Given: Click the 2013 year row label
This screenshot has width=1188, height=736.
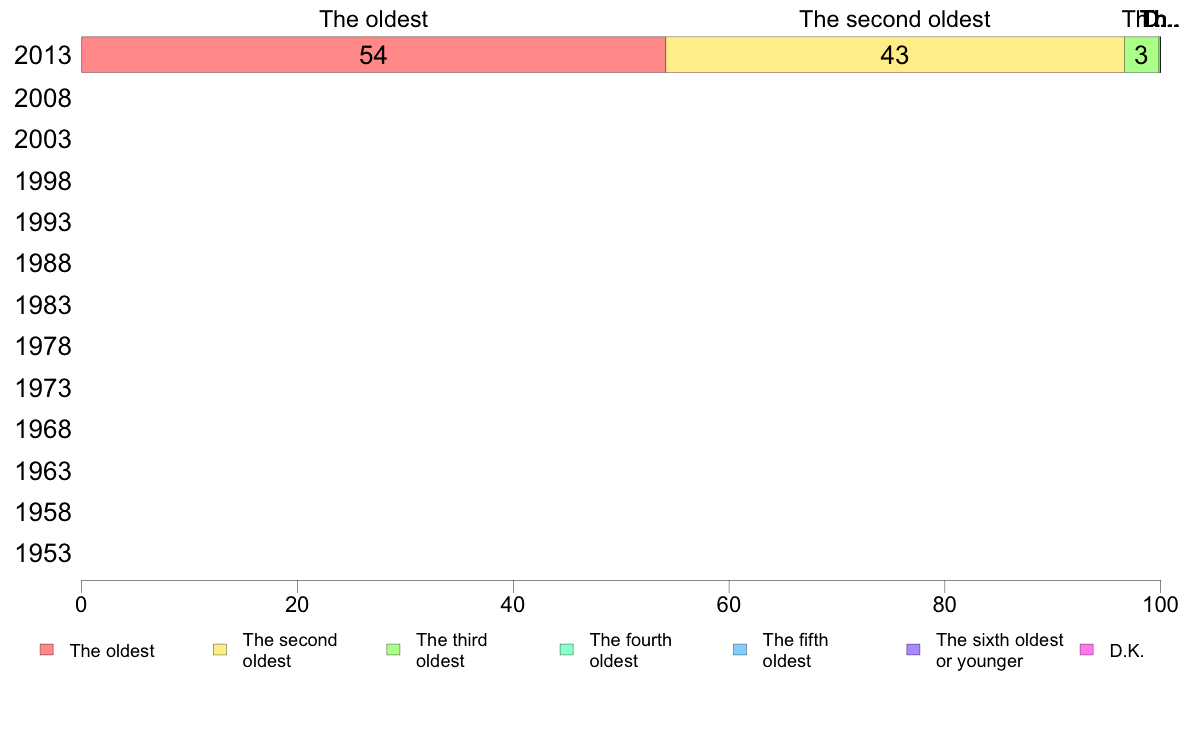Looking at the screenshot, I should click(x=42, y=55).
